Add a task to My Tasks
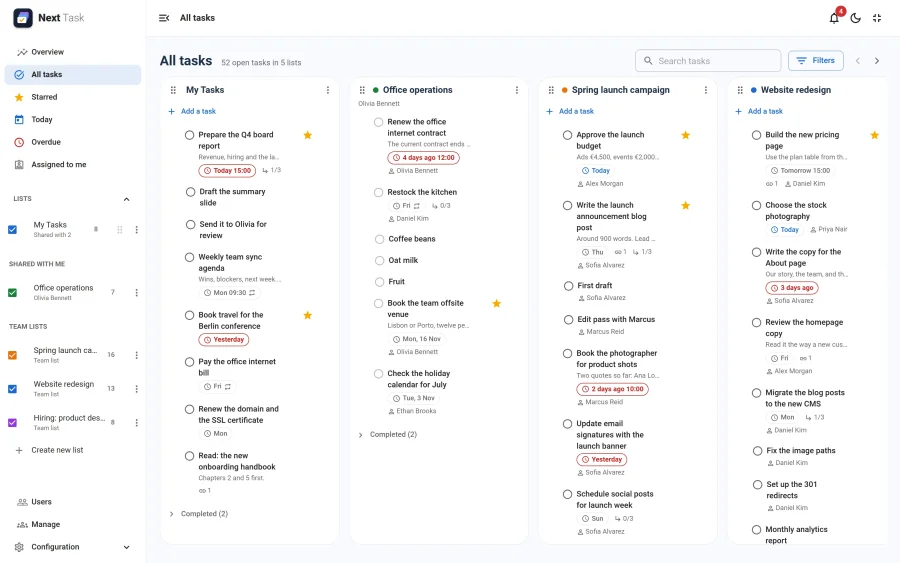 [x=192, y=111]
